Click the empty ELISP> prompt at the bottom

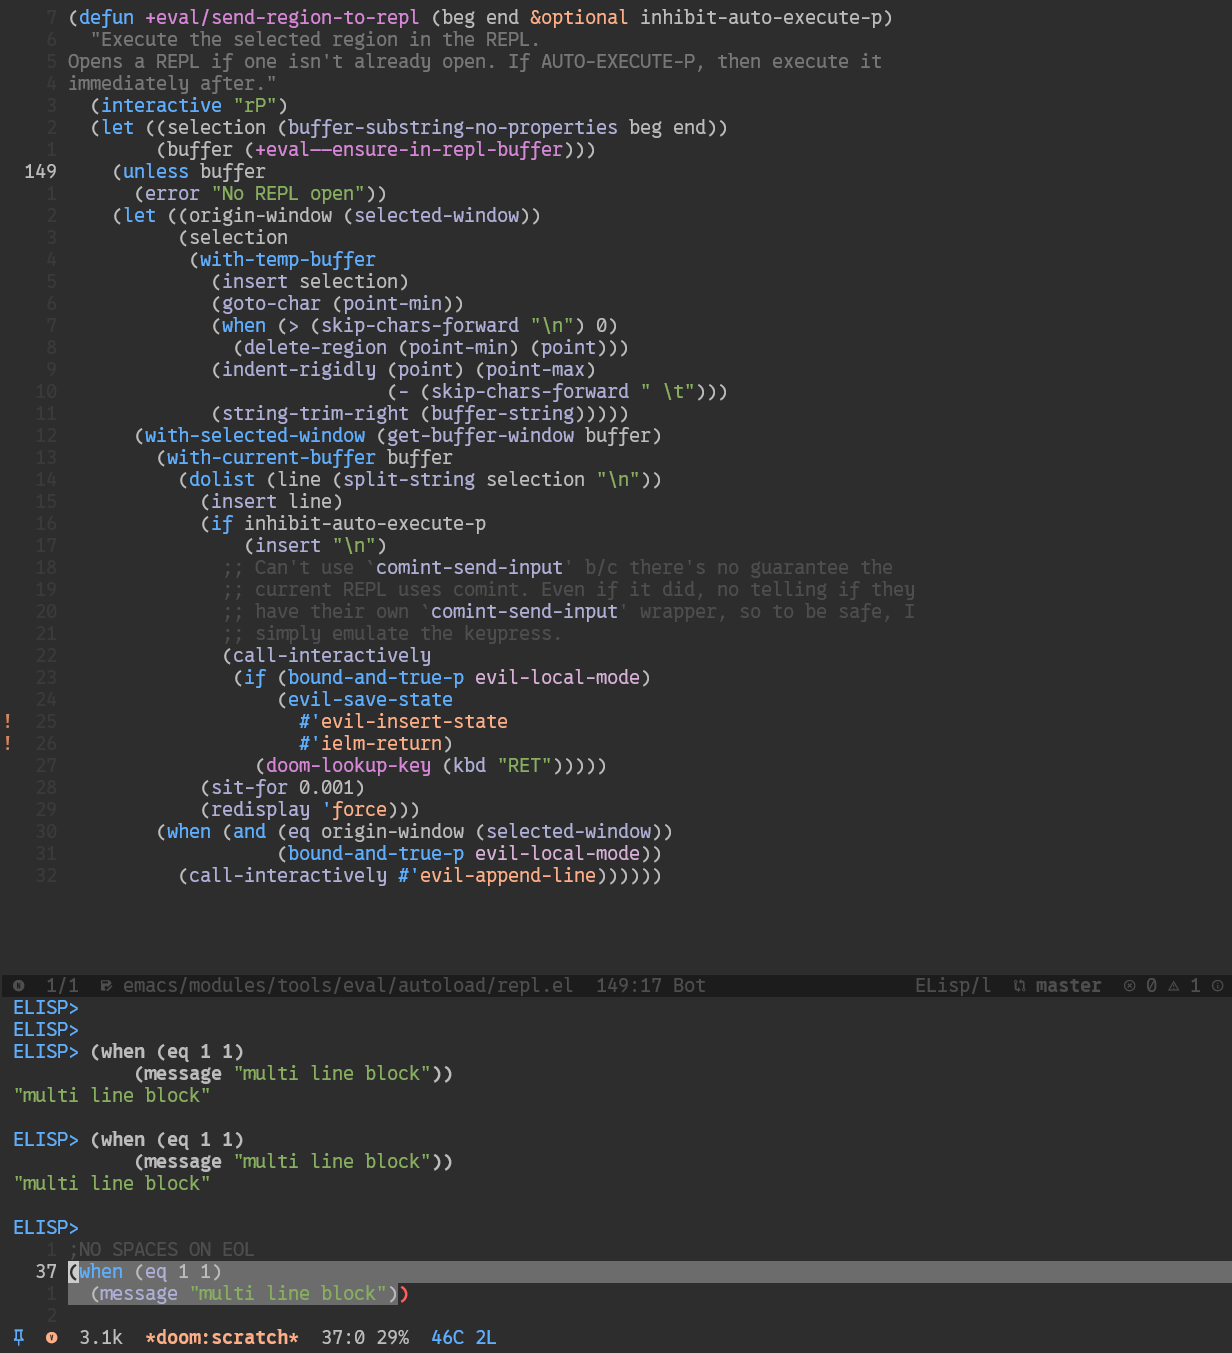pos(46,1227)
